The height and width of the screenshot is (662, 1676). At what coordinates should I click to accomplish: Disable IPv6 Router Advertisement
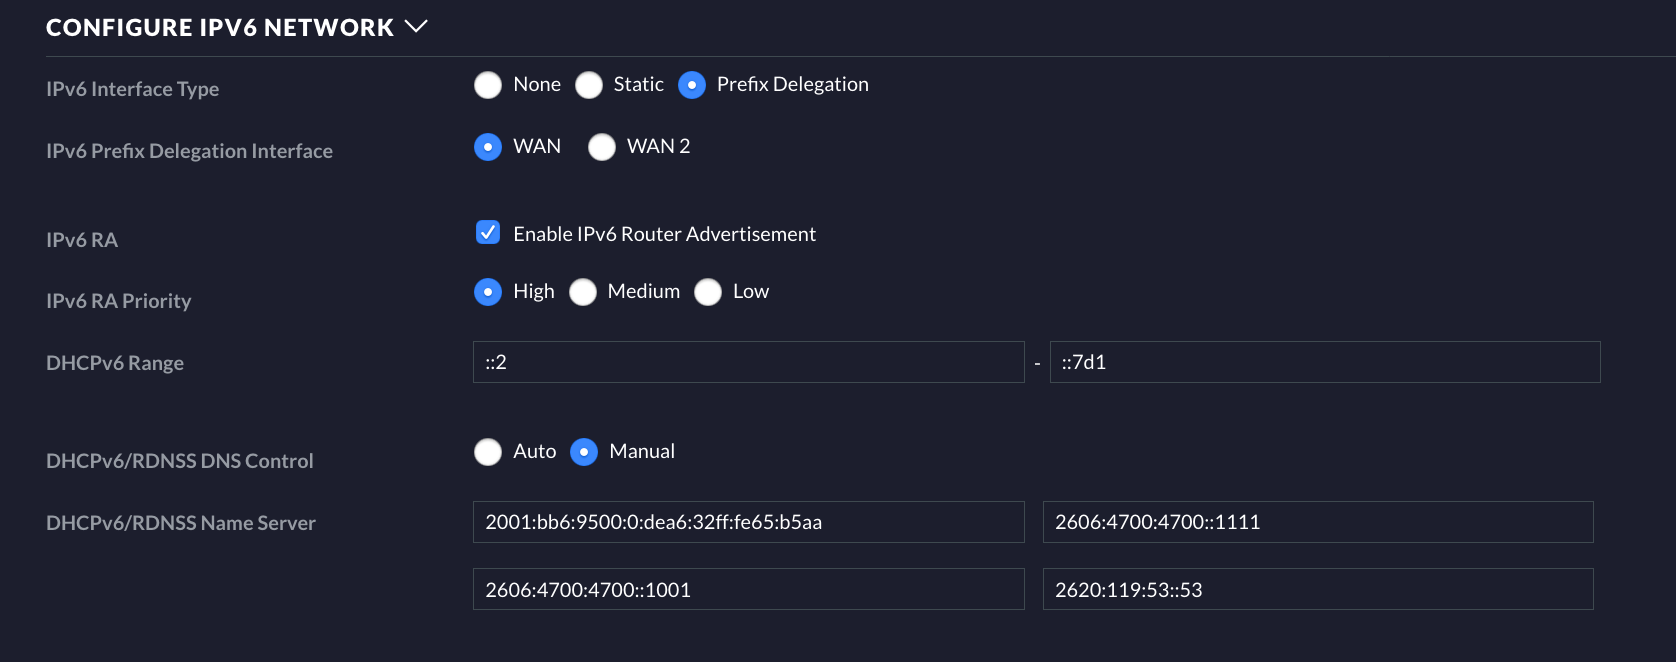tap(487, 233)
